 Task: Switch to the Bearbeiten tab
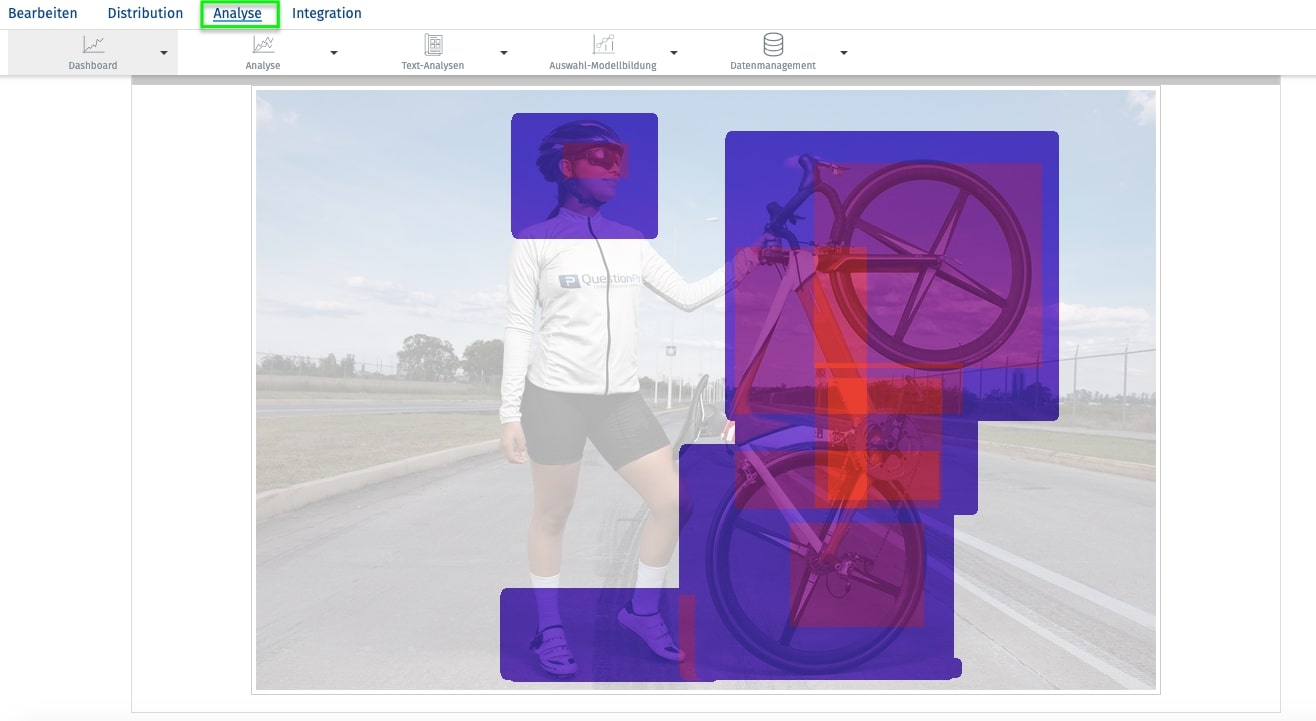43,14
